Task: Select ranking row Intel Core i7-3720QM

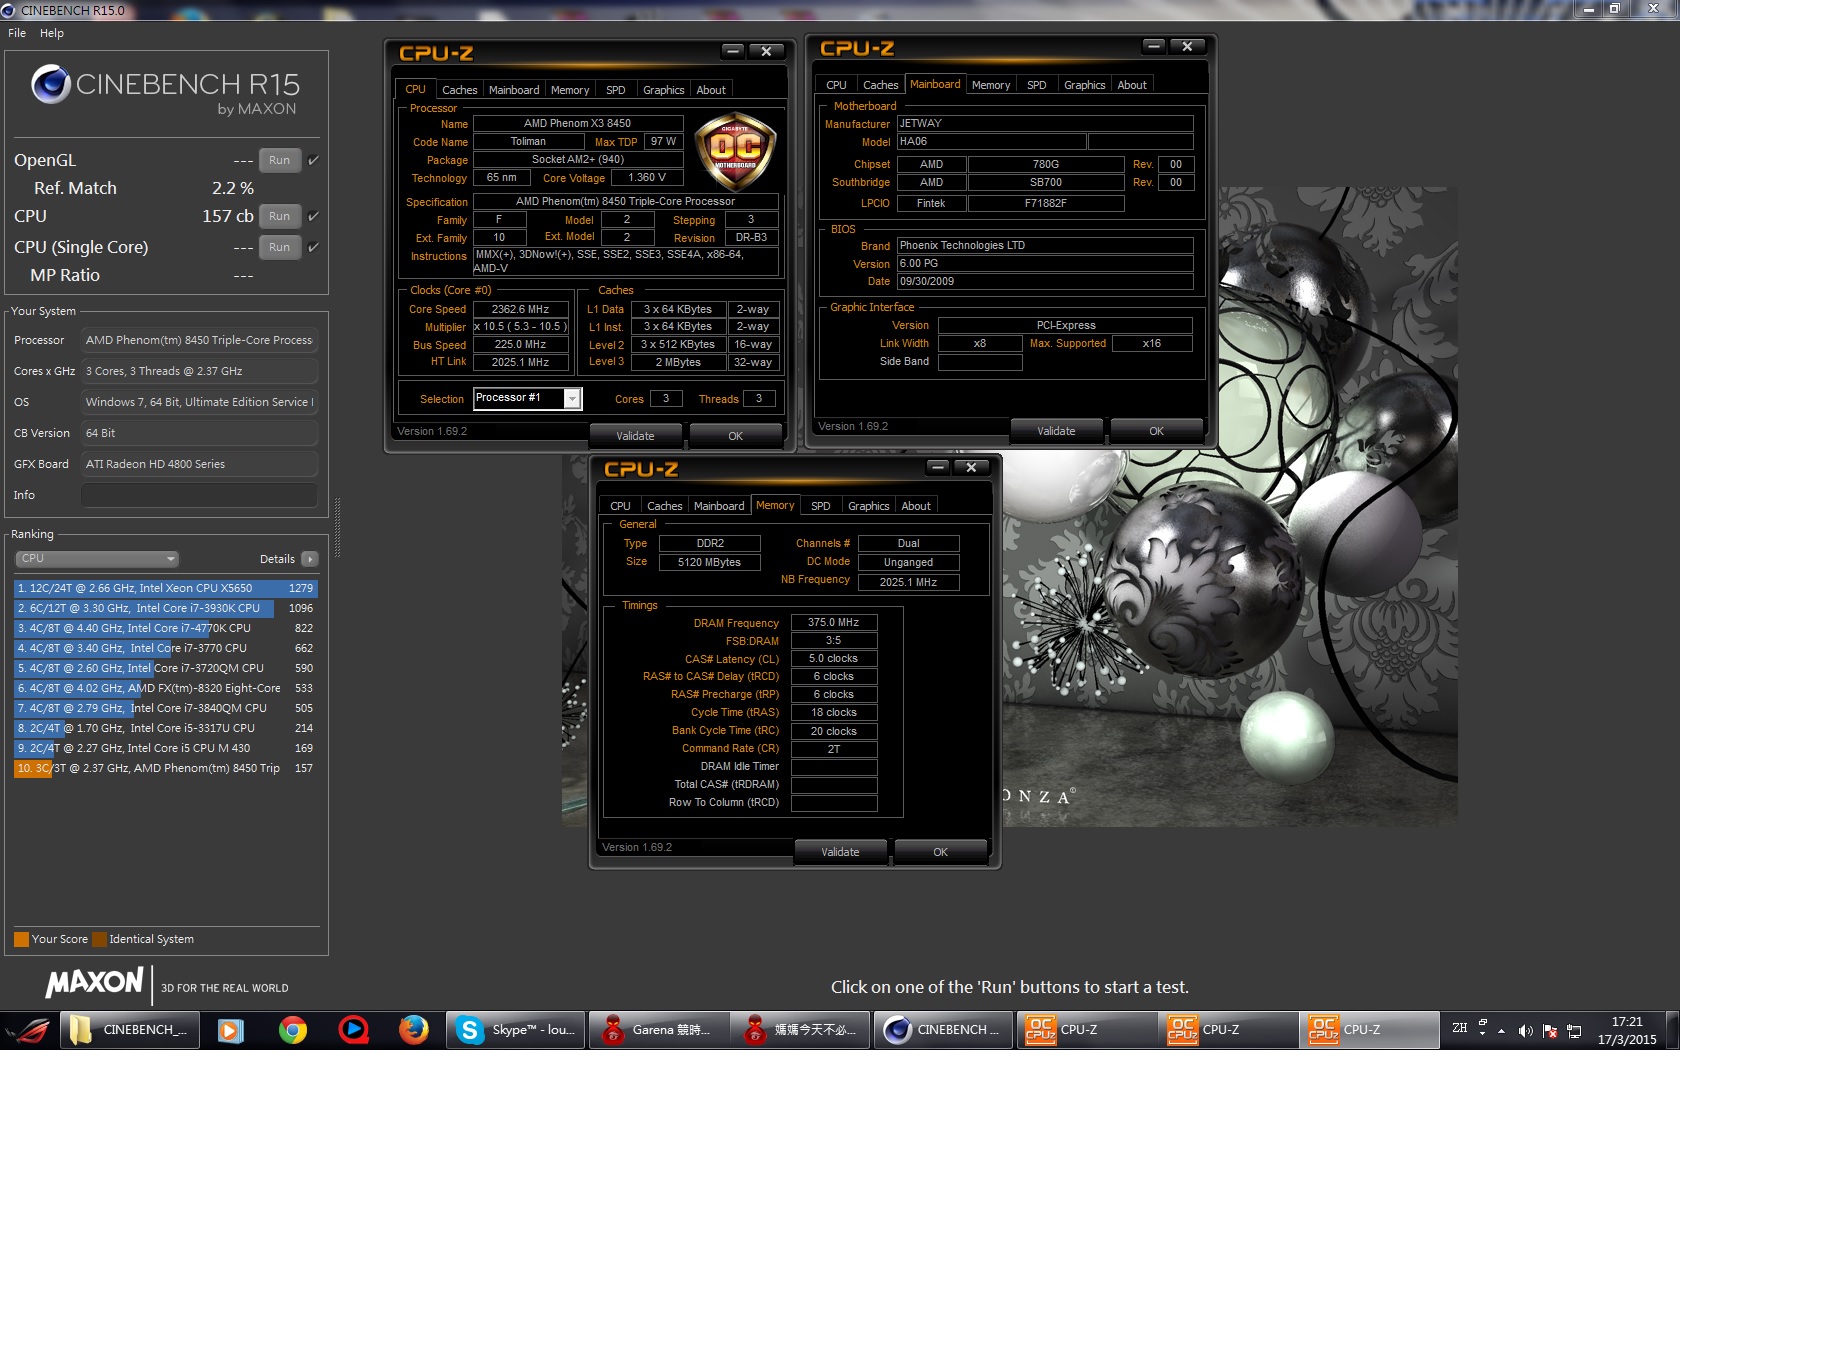Action: pyautogui.click(x=166, y=668)
